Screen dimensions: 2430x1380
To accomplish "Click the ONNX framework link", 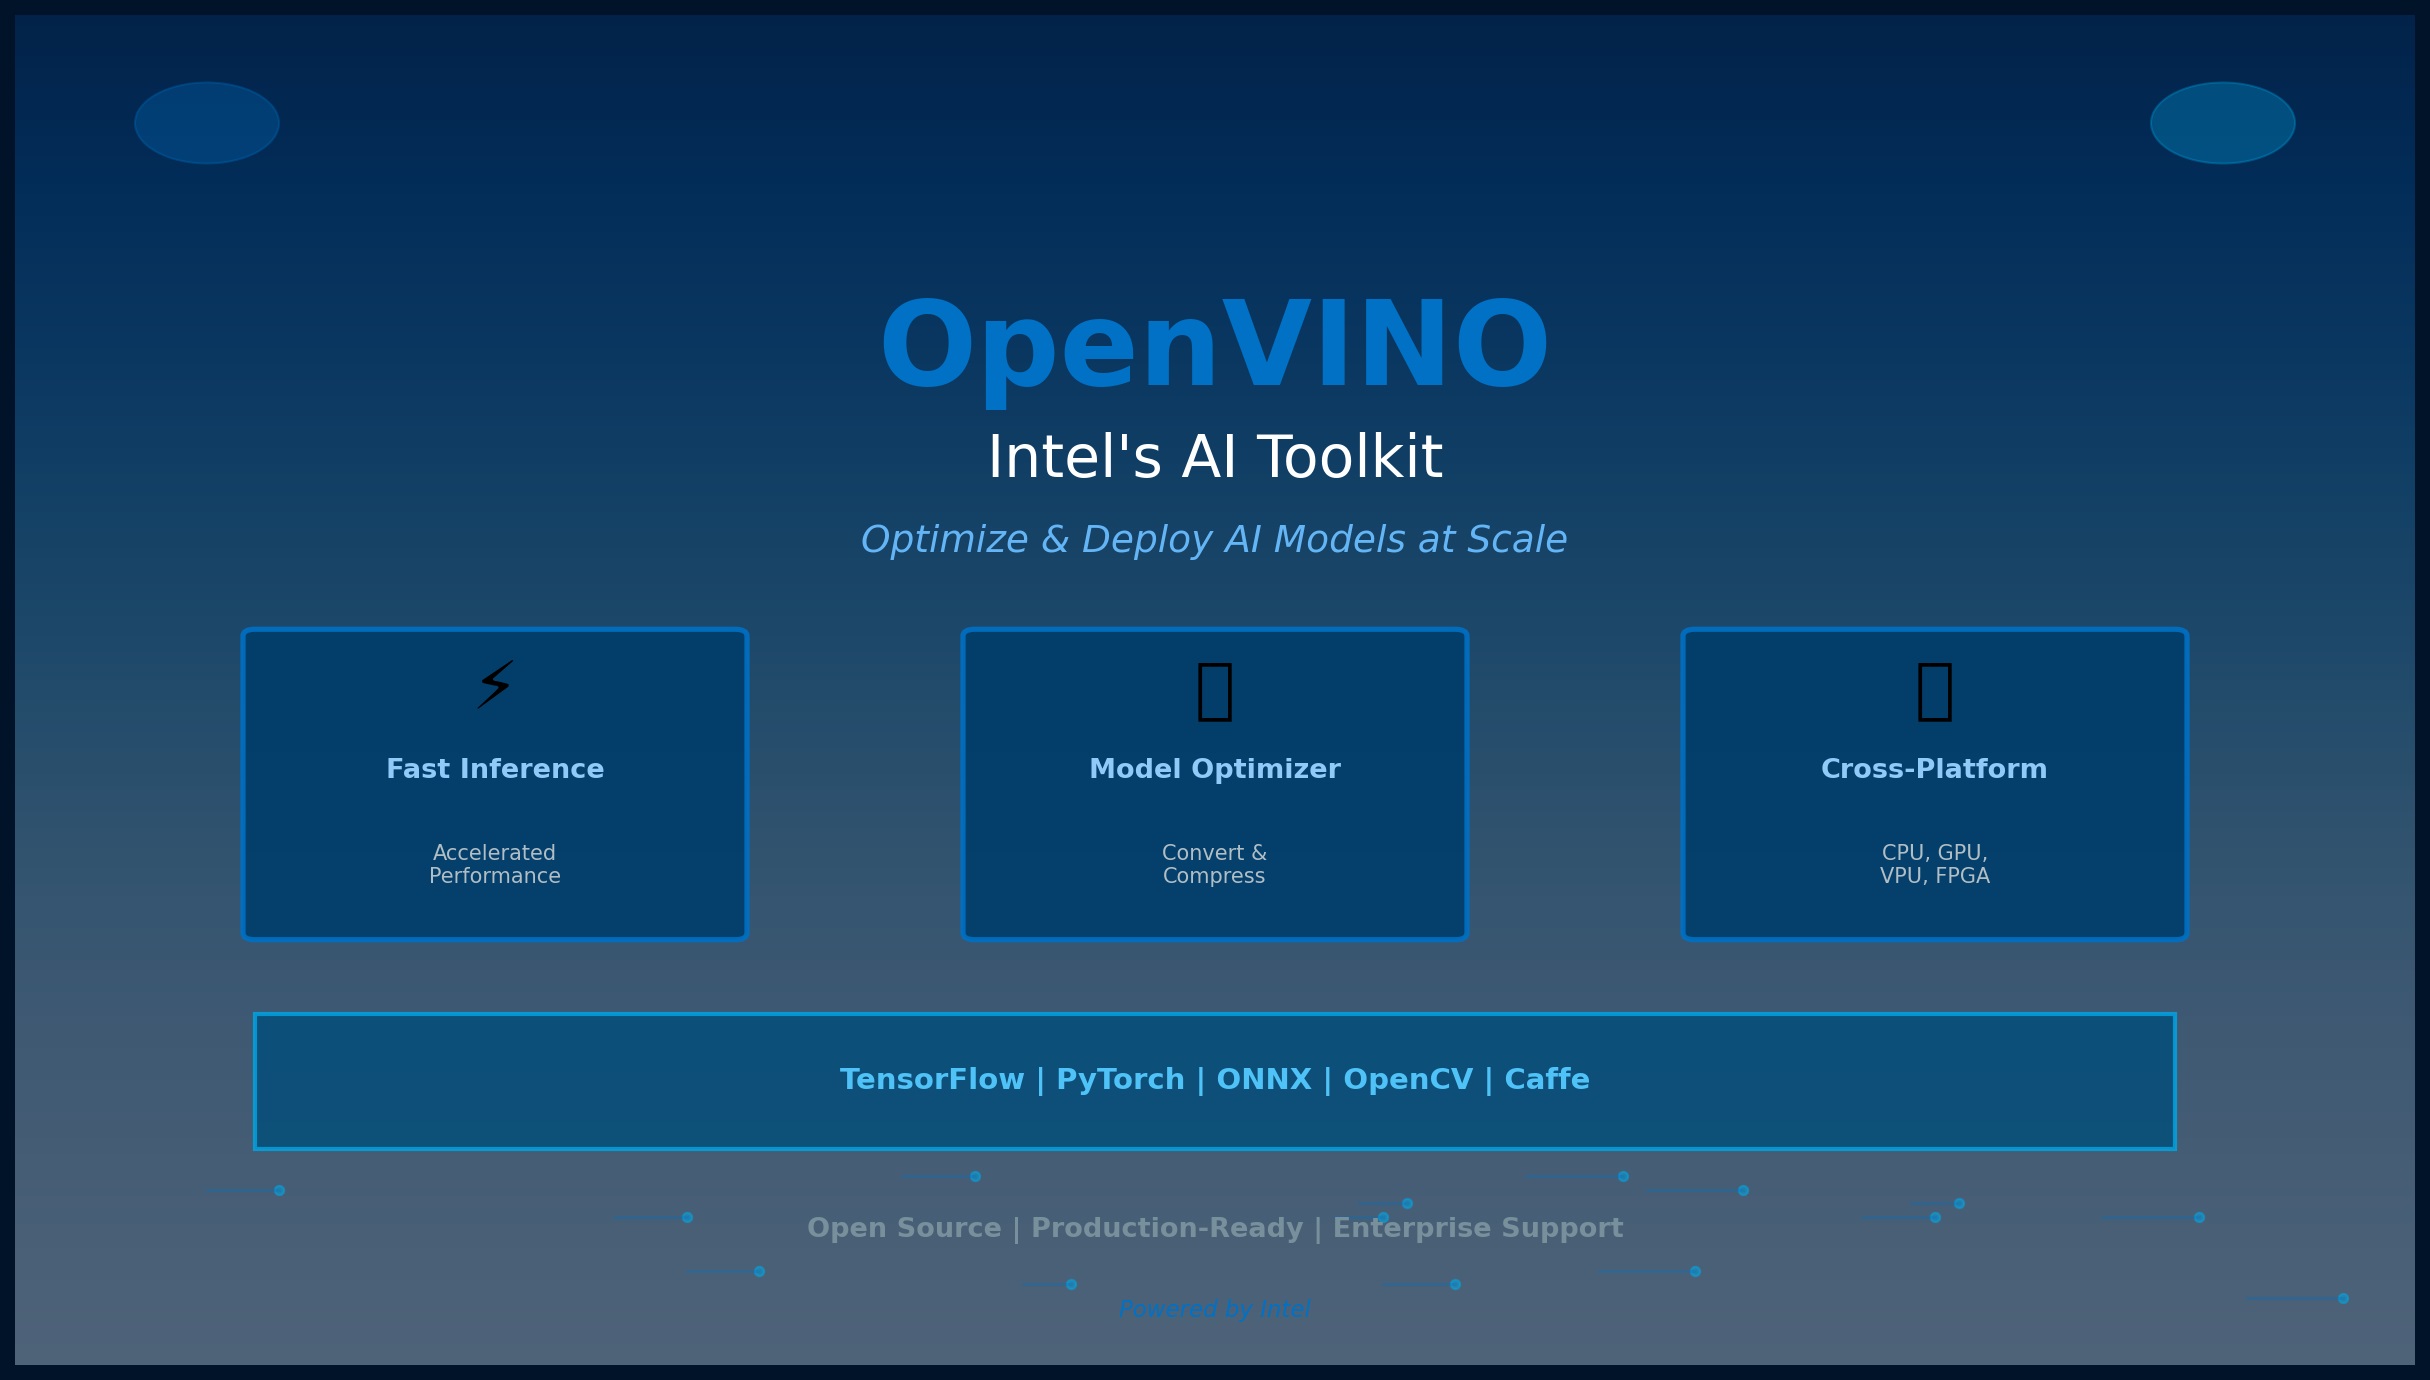I will coord(1263,1079).
